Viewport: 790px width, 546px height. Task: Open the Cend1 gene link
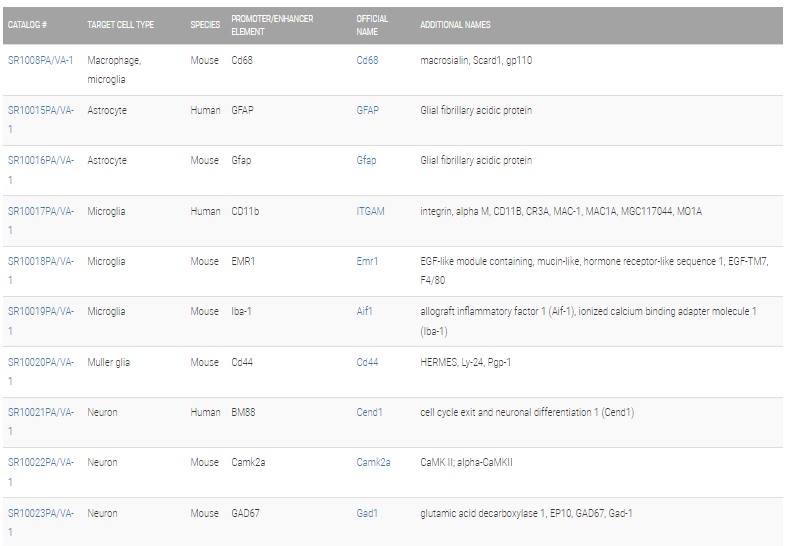(369, 412)
